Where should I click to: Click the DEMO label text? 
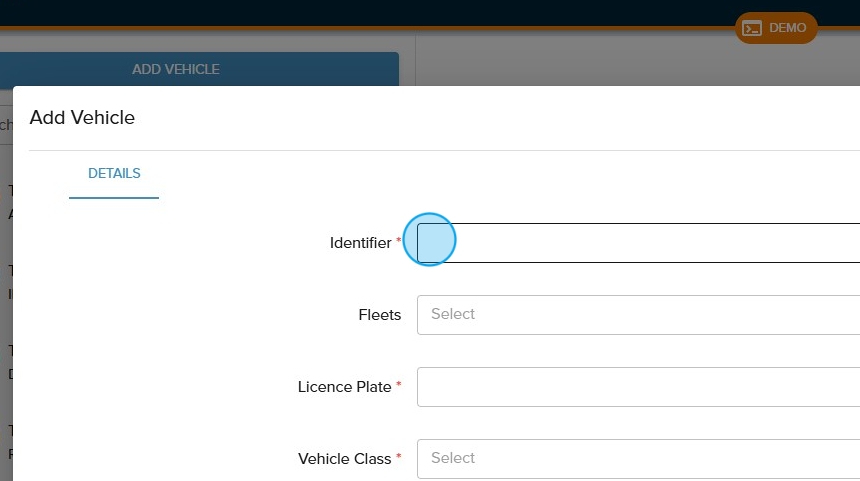click(787, 28)
